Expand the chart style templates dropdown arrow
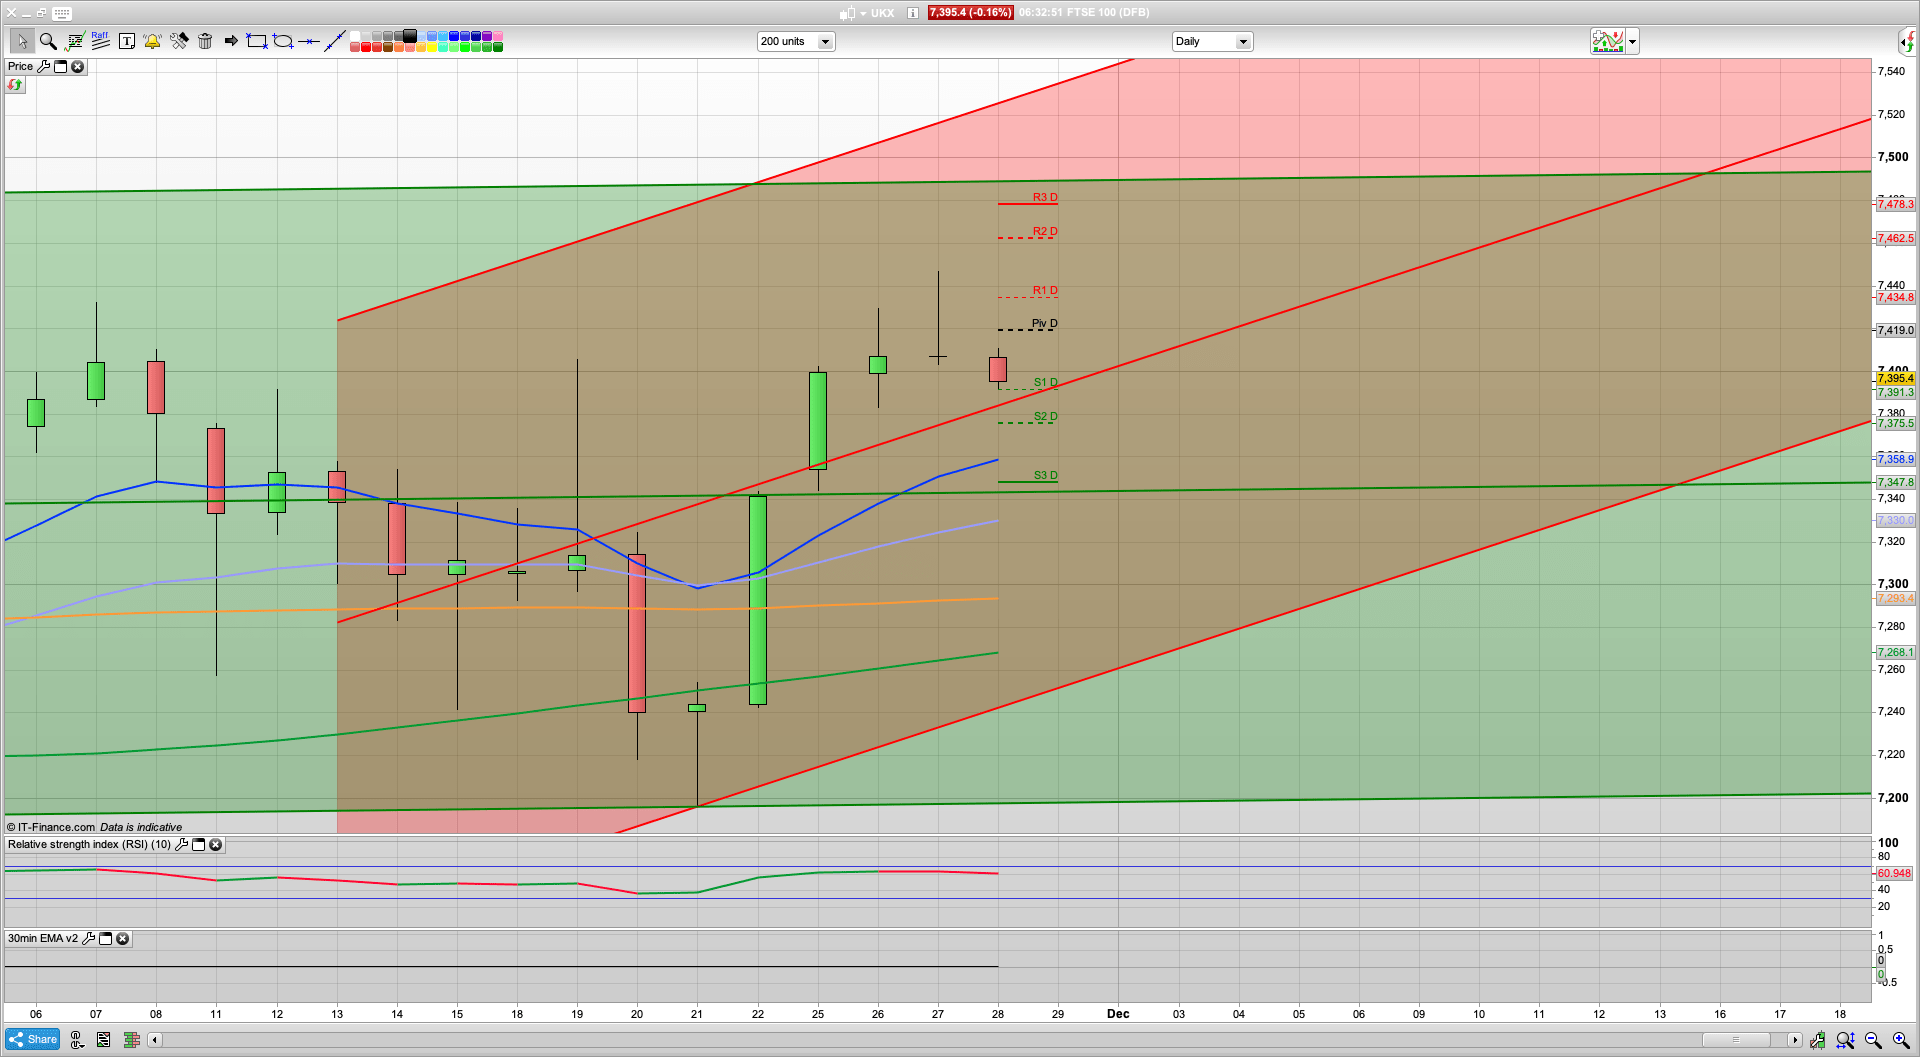Screen dimensions: 1920x1057 click(x=1632, y=41)
